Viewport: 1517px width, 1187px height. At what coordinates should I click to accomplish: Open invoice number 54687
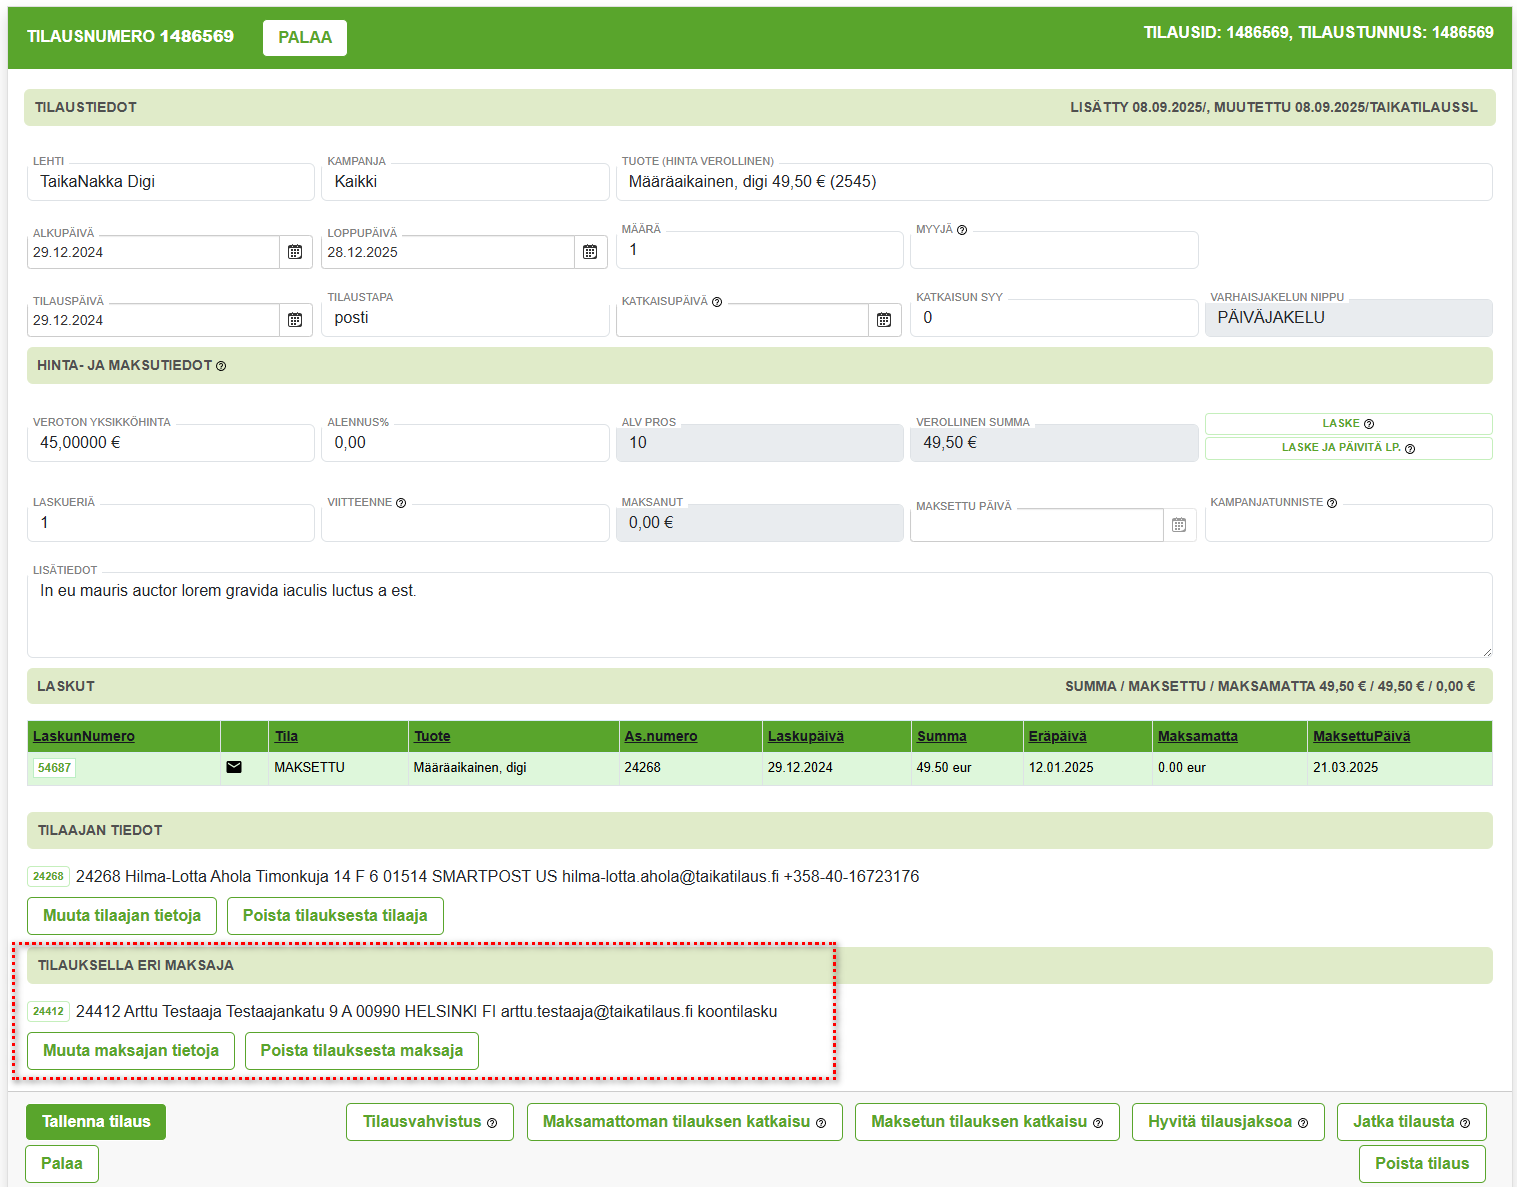pyautogui.click(x=54, y=768)
